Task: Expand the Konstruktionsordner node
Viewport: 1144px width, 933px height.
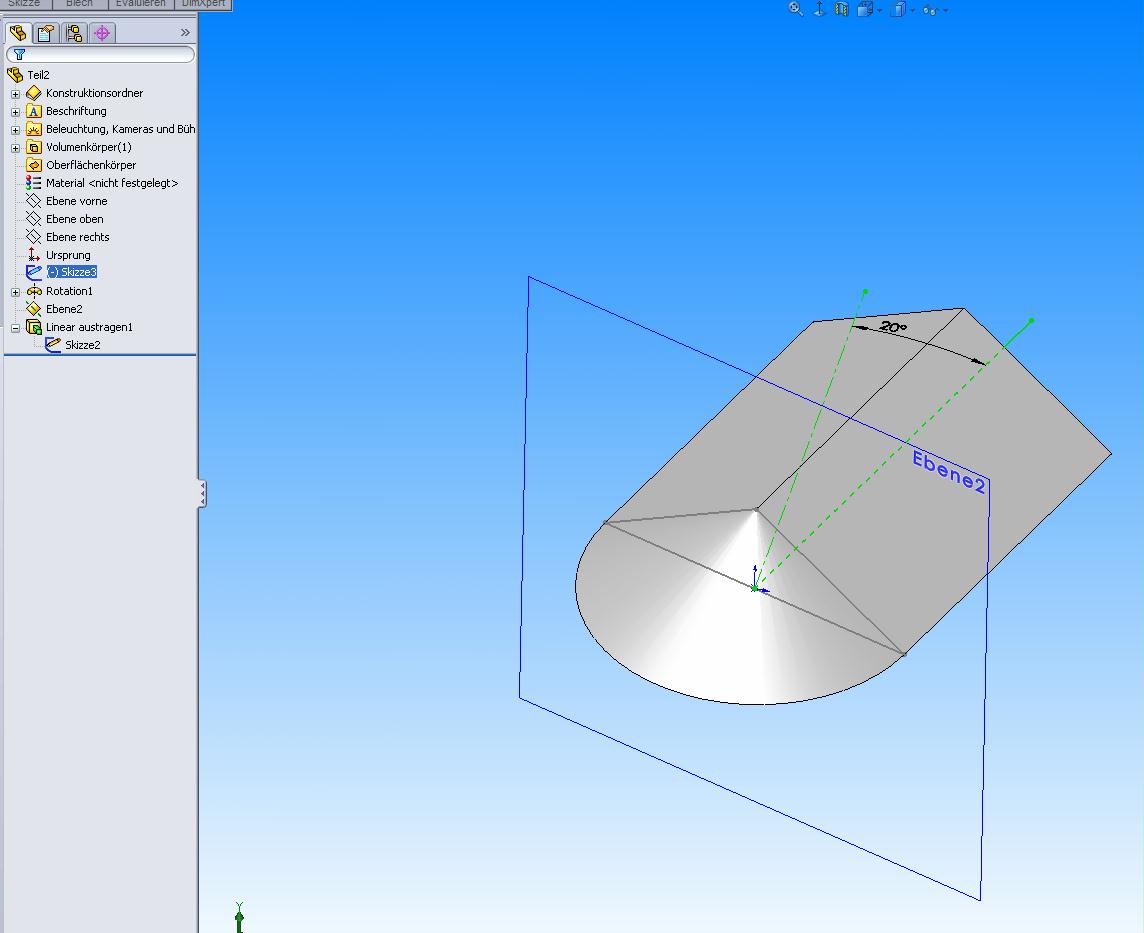Action: click(15, 94)
